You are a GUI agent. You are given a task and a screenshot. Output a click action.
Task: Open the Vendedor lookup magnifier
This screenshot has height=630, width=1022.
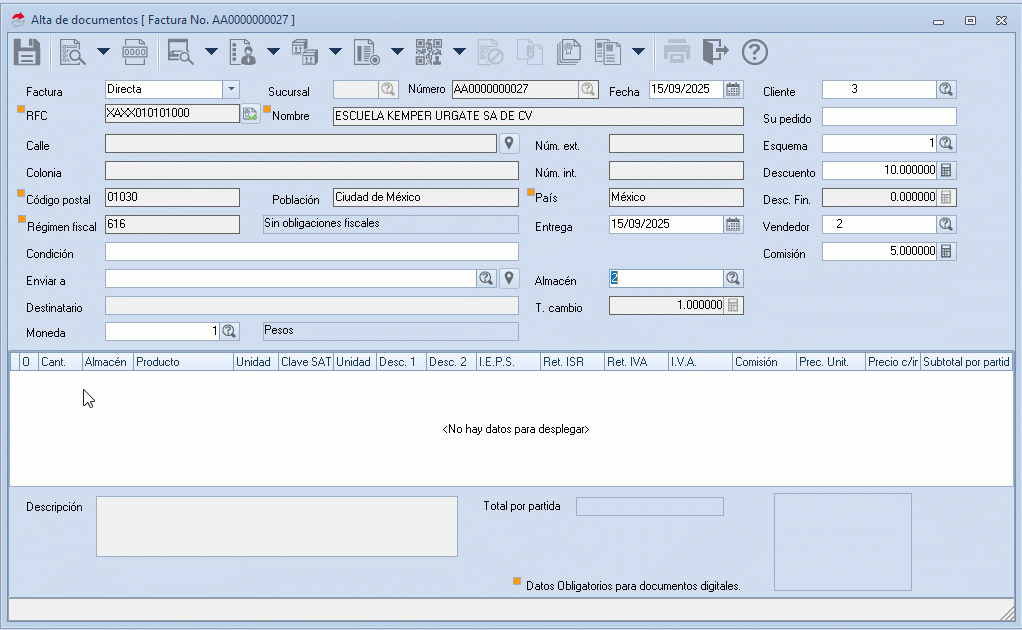click(x=944, y=224)
